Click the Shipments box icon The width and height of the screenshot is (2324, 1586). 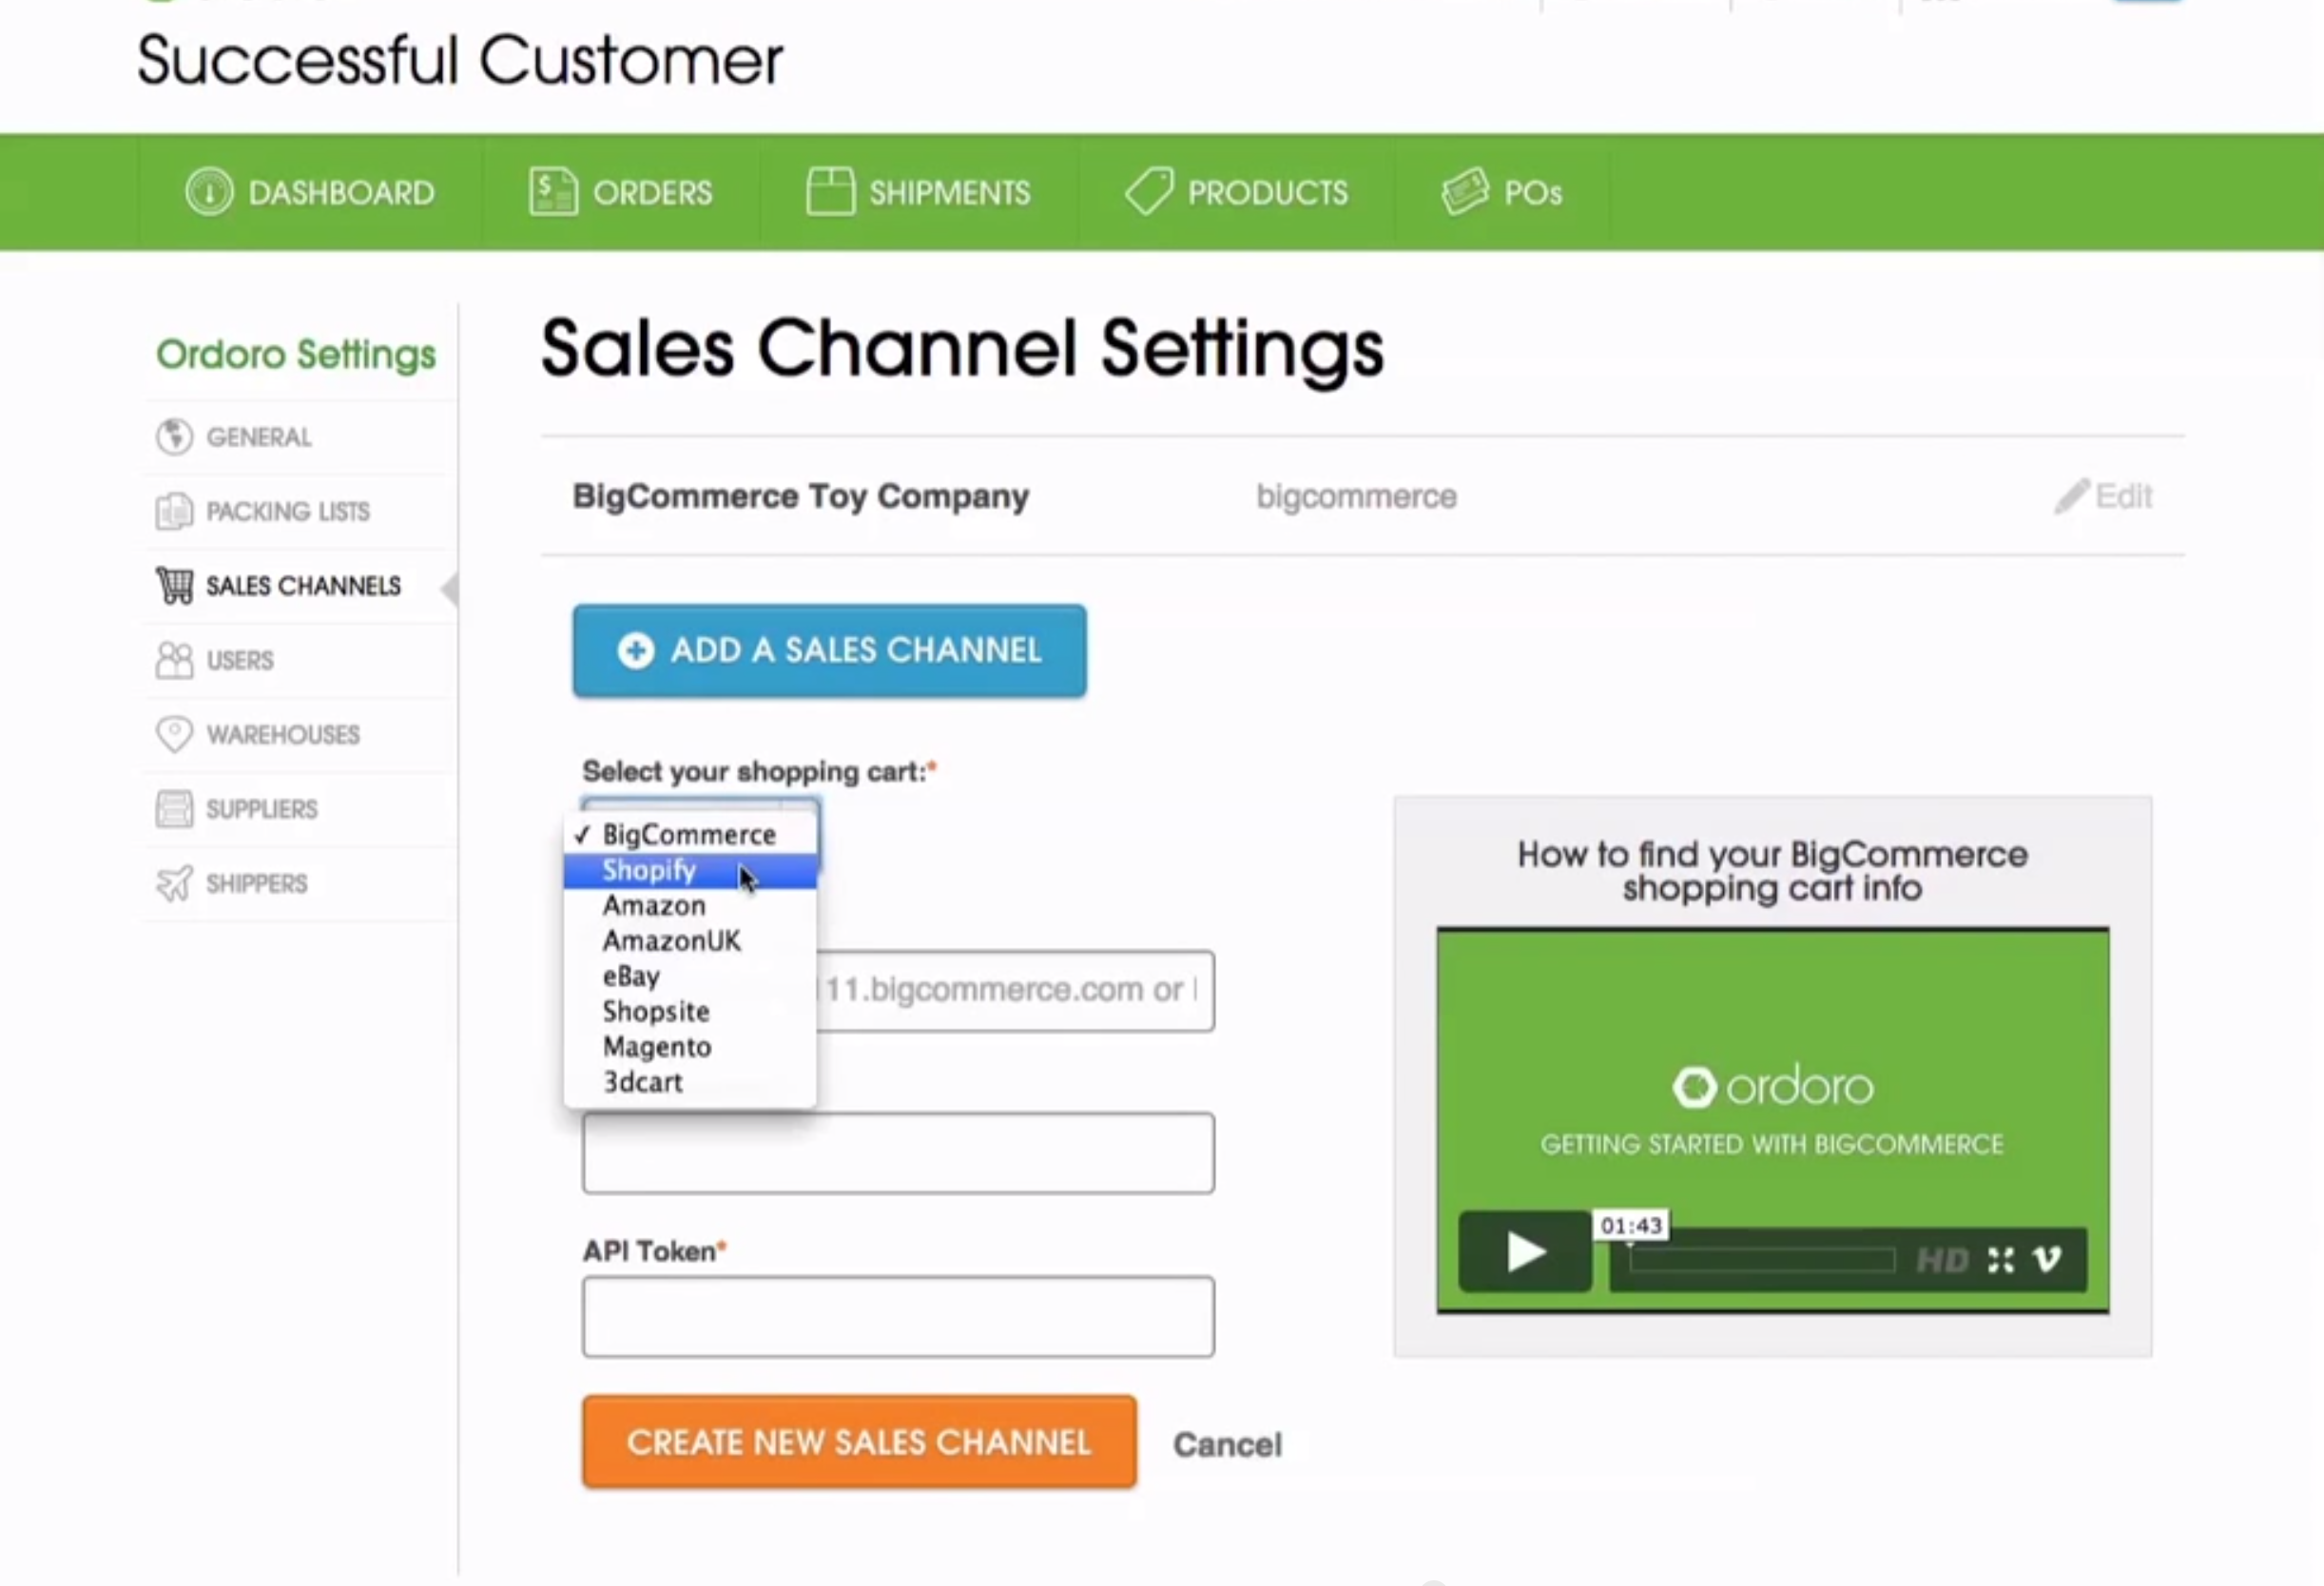pos(829,190)
